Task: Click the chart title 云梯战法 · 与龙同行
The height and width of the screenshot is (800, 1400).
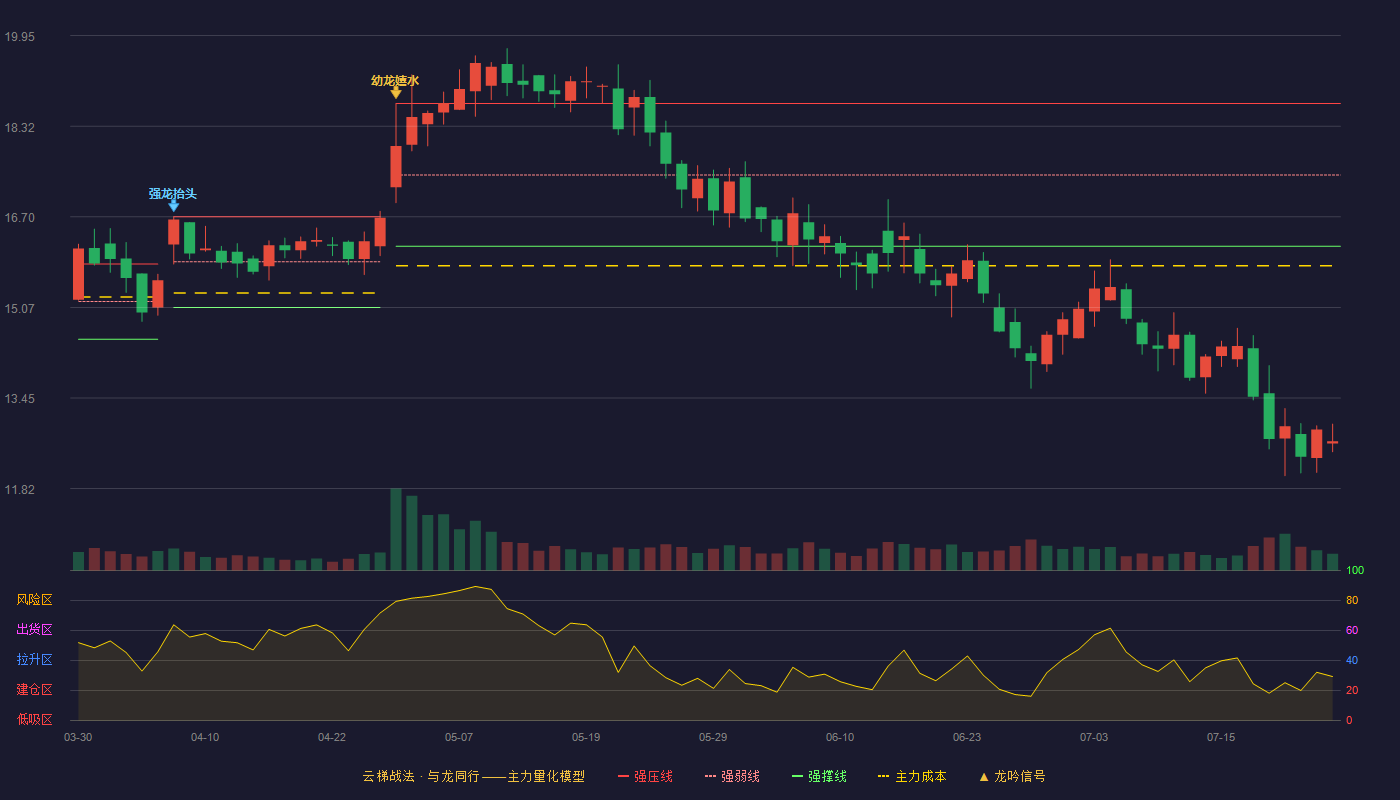Action: point(420,776)
